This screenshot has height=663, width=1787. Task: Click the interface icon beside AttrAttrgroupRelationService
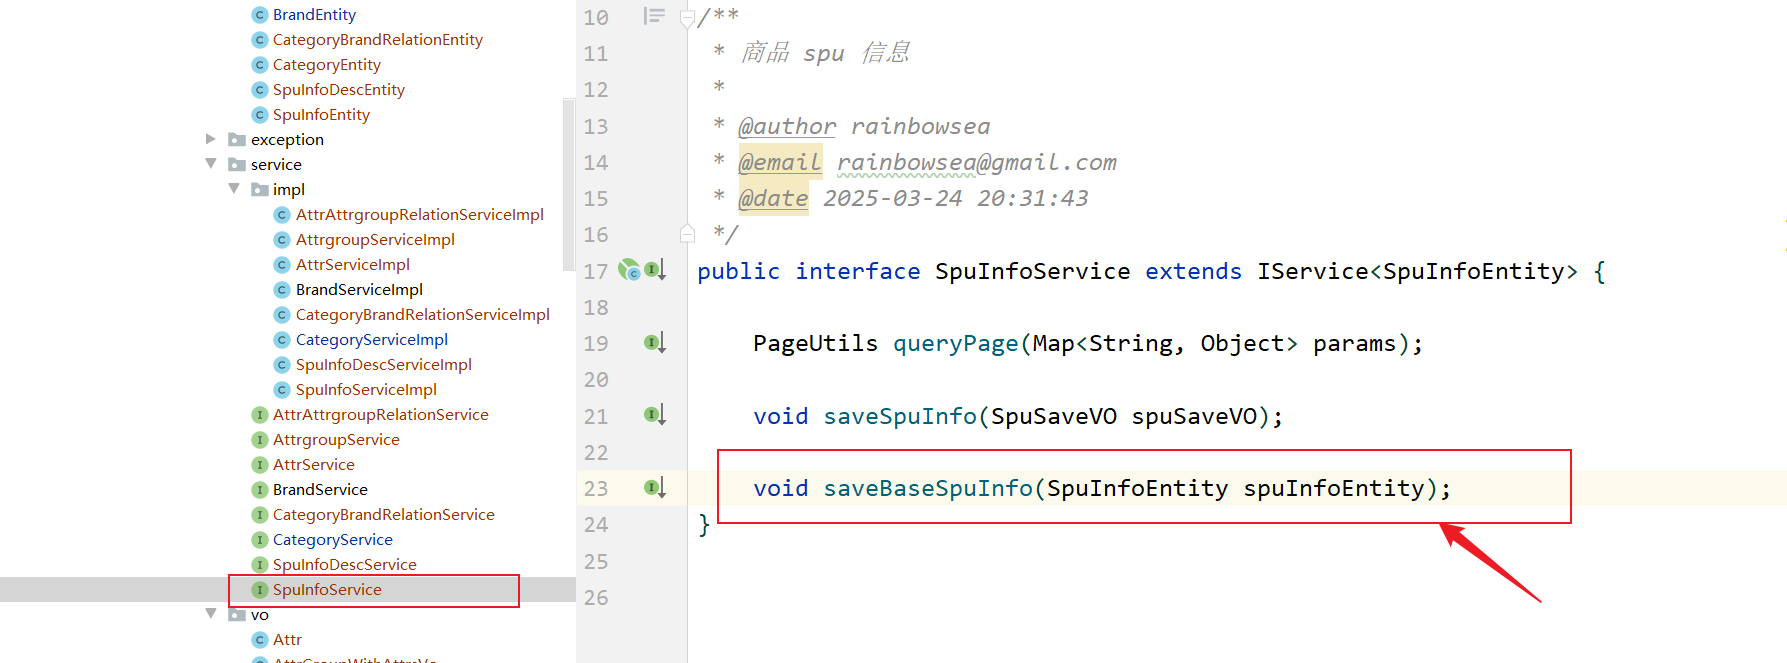pyautogui.click(x=260, y=415)
